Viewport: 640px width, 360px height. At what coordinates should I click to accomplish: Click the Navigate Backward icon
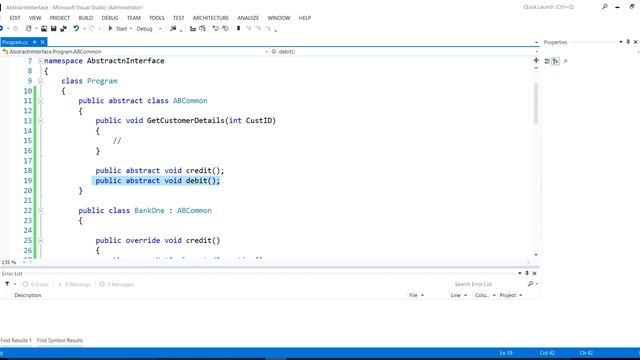click(2, 29)
